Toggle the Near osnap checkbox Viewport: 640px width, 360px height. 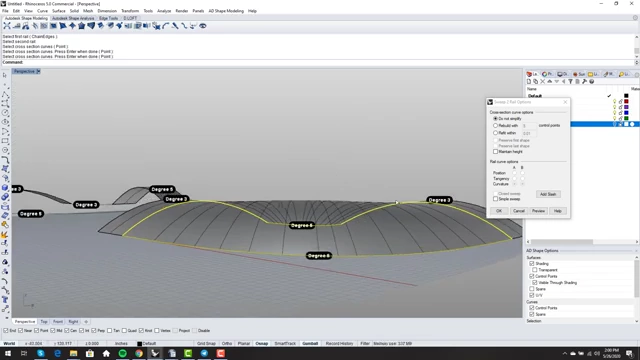[20, 331]
